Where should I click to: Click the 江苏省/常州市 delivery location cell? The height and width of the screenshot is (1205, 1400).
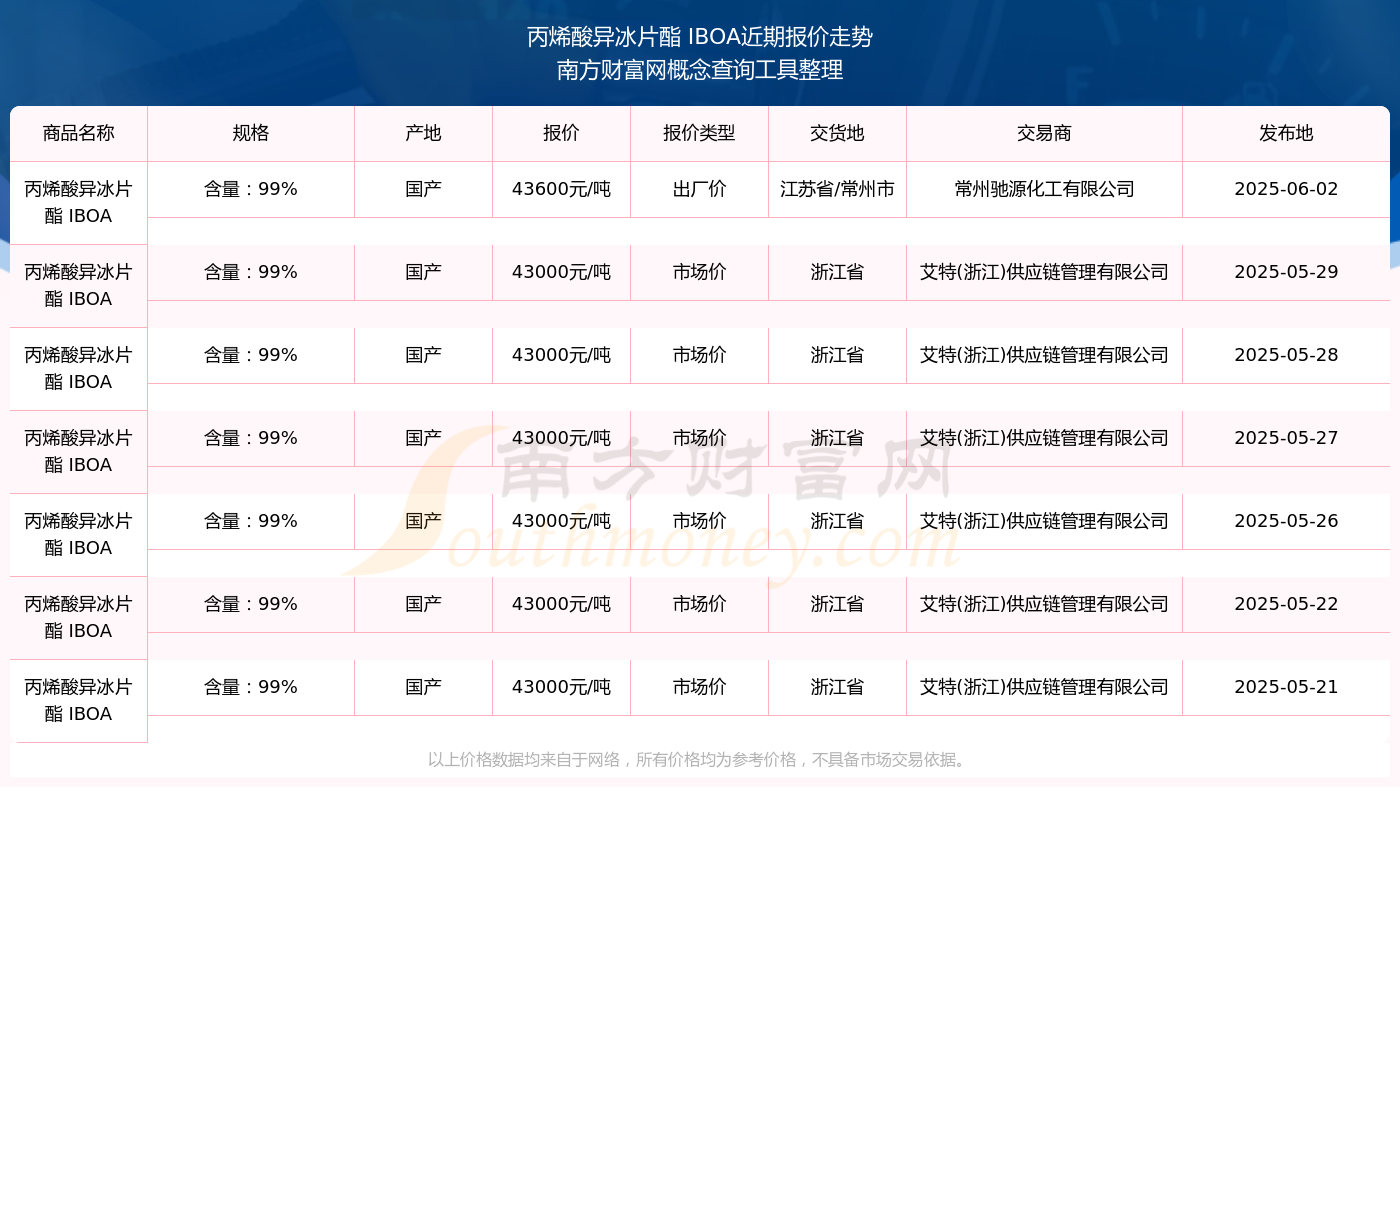(838, 190)
